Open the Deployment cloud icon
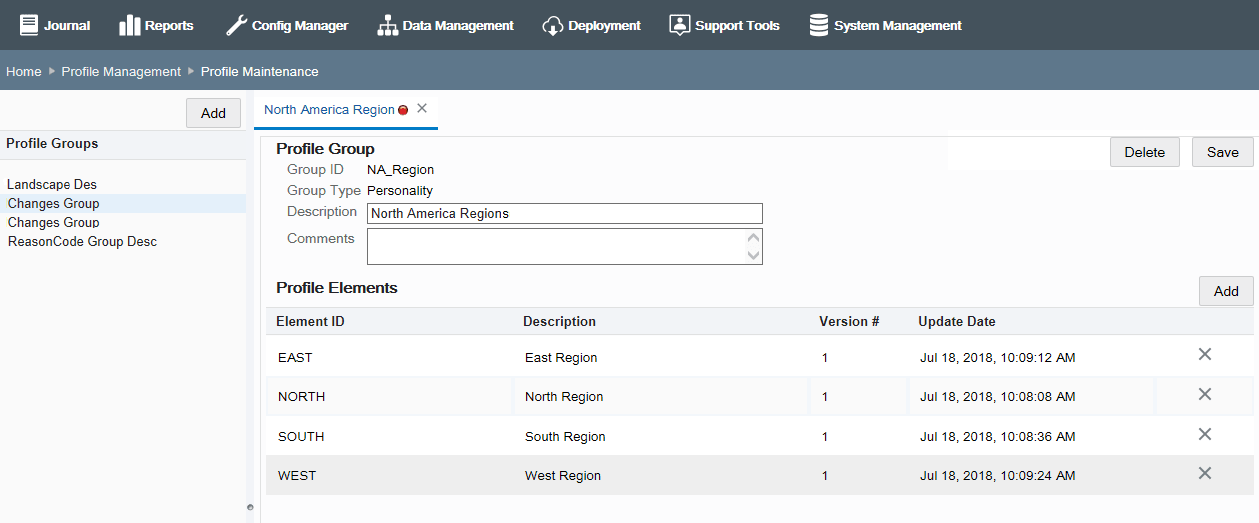 click(x=553, y=25)
